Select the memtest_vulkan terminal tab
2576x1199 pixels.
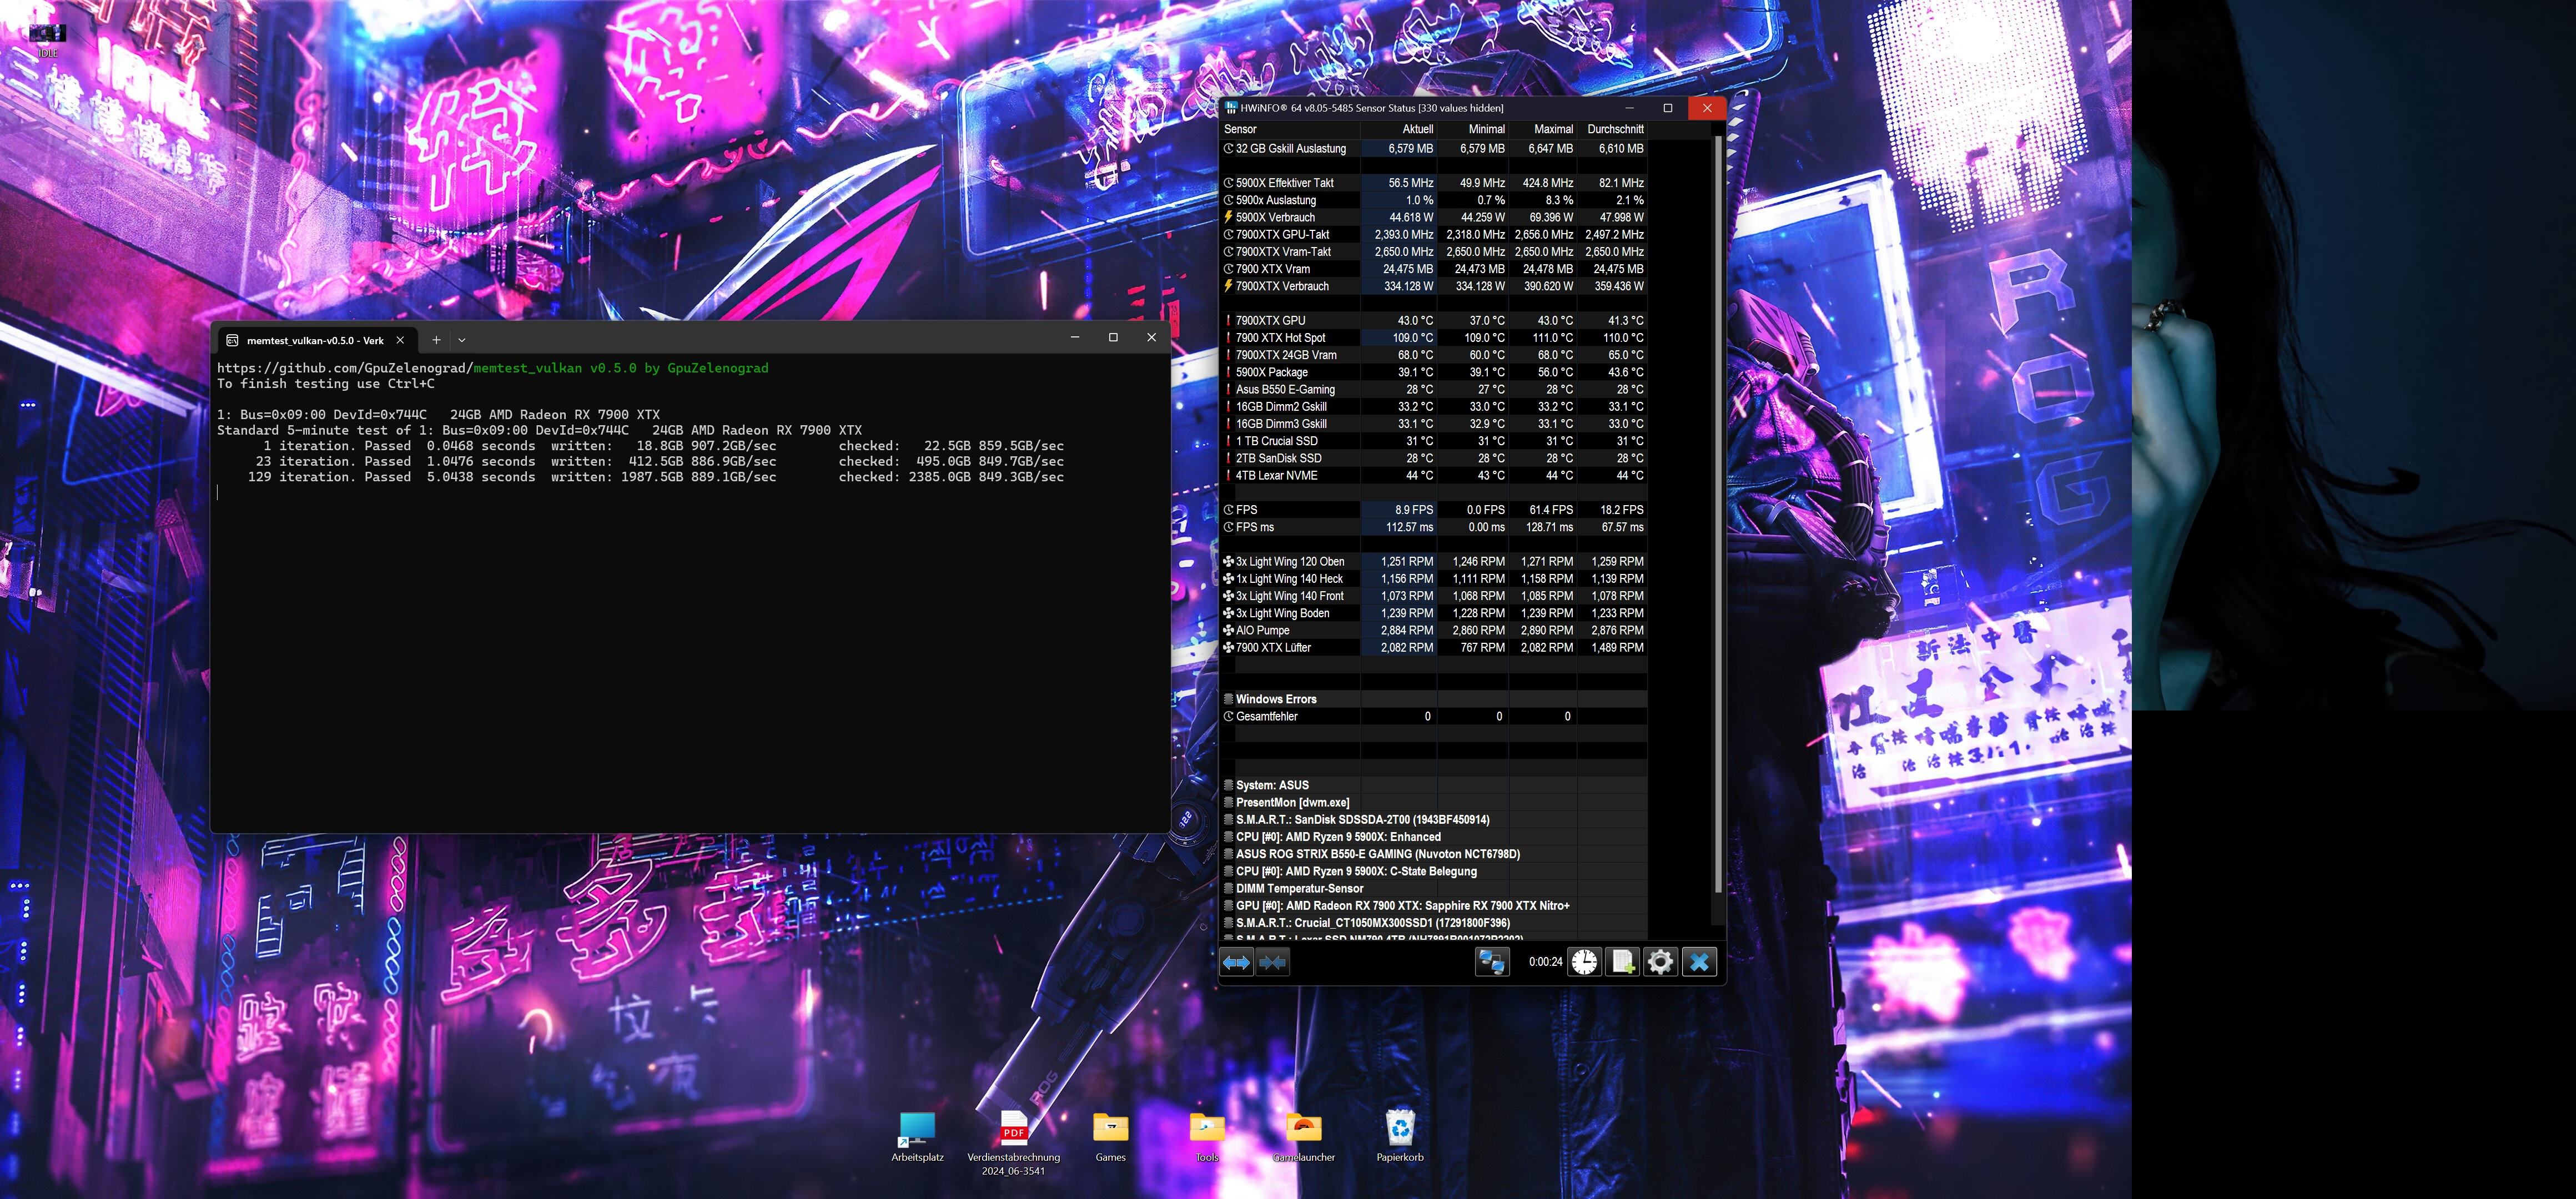click(314, 340)
